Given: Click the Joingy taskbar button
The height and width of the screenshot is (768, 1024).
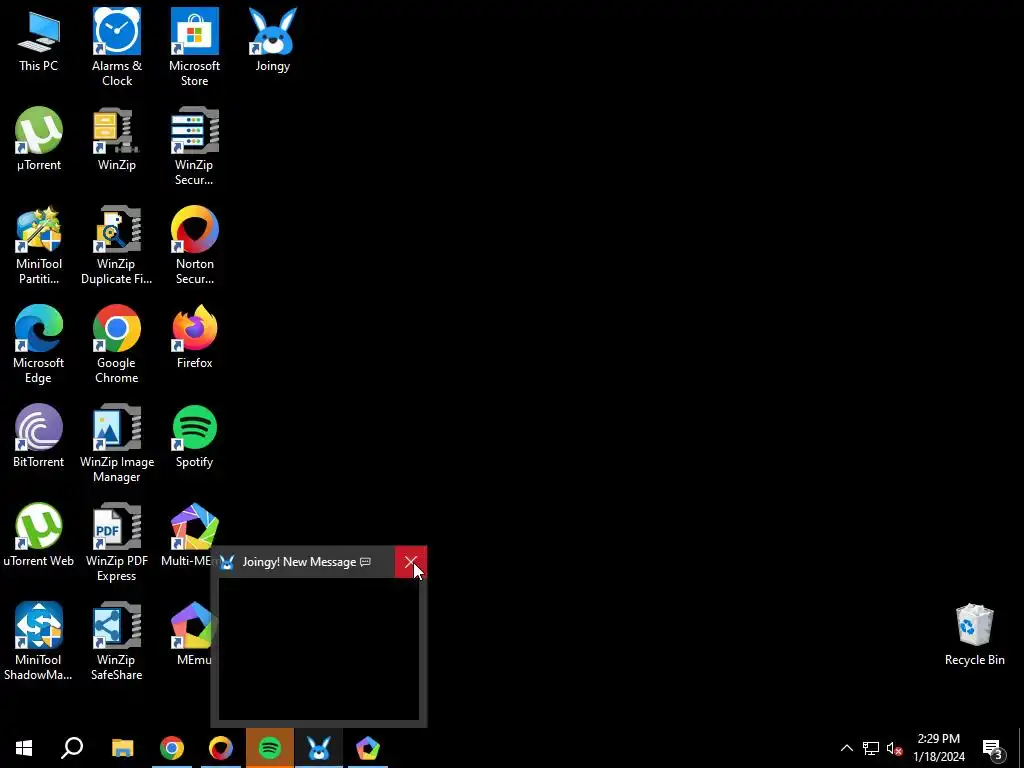Looking at the screenshot, I should 319,748.
